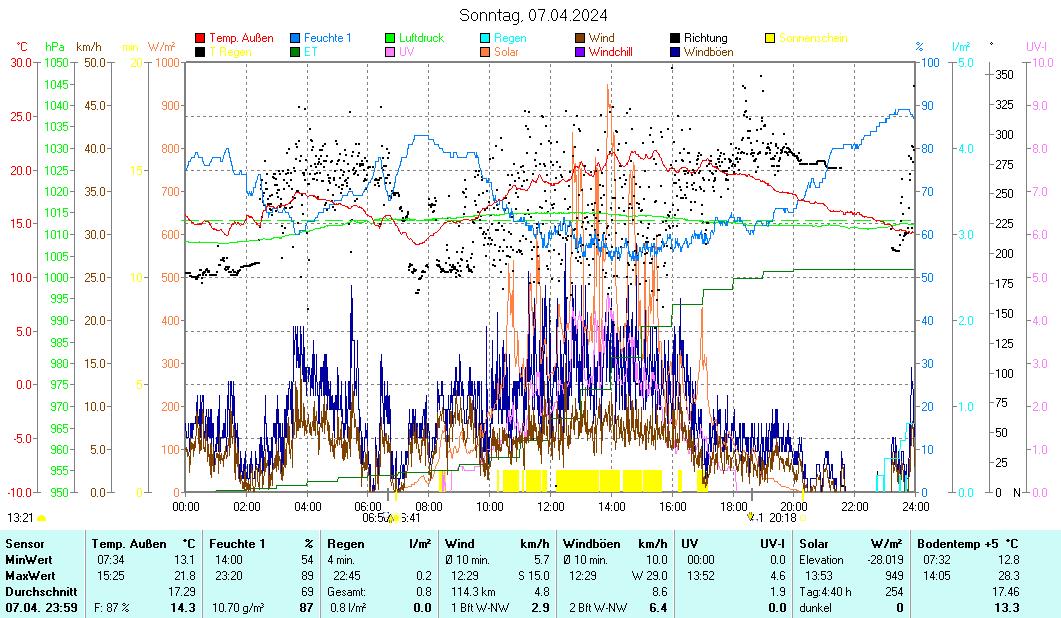The image size is (1061, 618).
Task: Click the km/h axis unit label at top left
Action: (89, 47)
